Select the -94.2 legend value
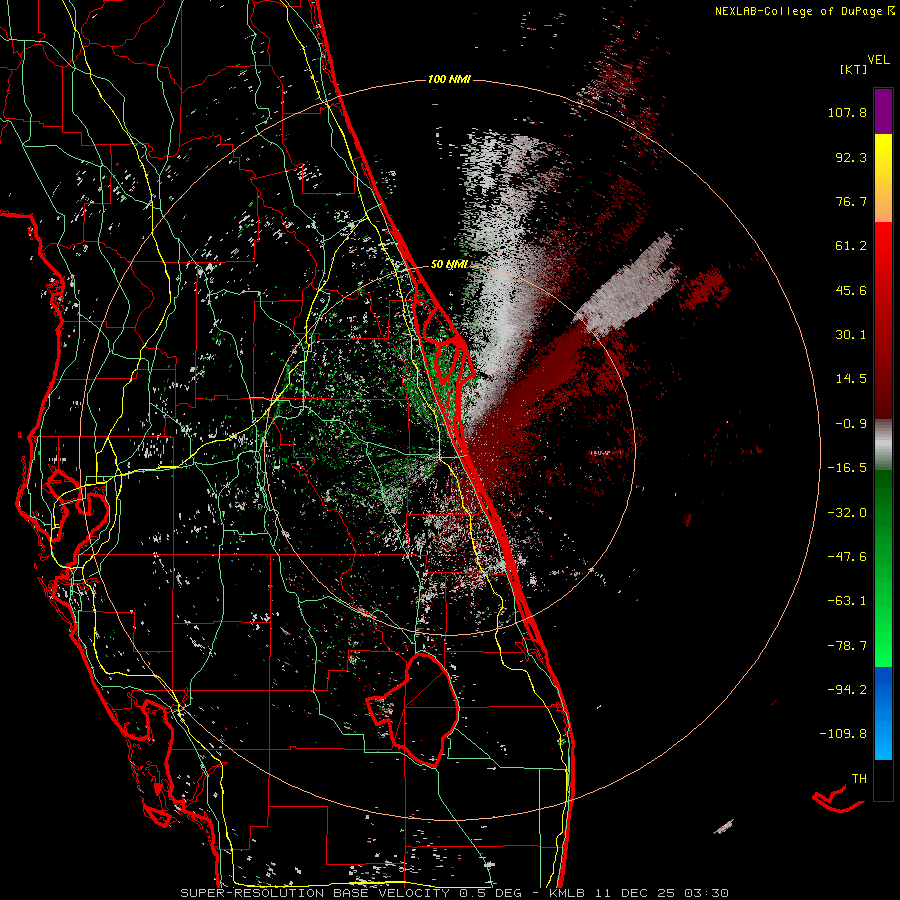Image resolution: width=900 pixels, height=900 pixels. [847, 689]
